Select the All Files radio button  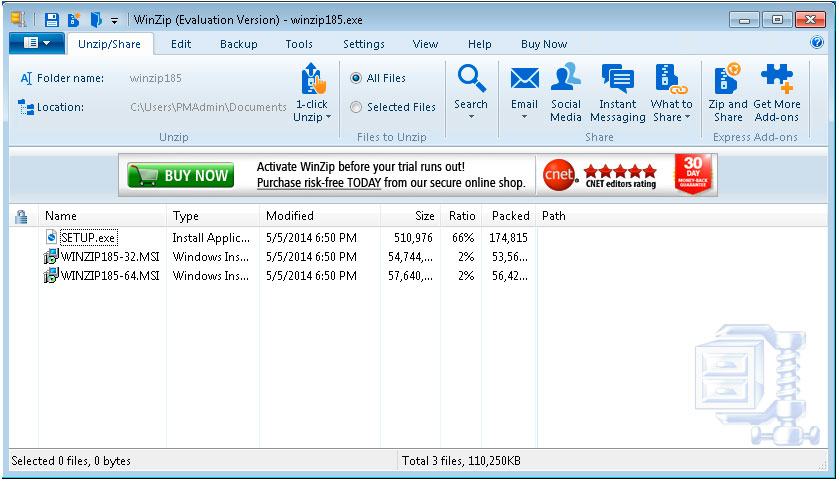pyautogui.click(x=356, y=78)
